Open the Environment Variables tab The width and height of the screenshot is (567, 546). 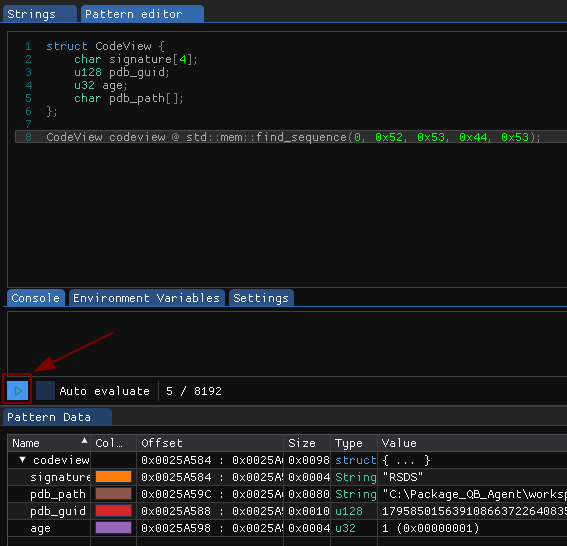[146, 298]
